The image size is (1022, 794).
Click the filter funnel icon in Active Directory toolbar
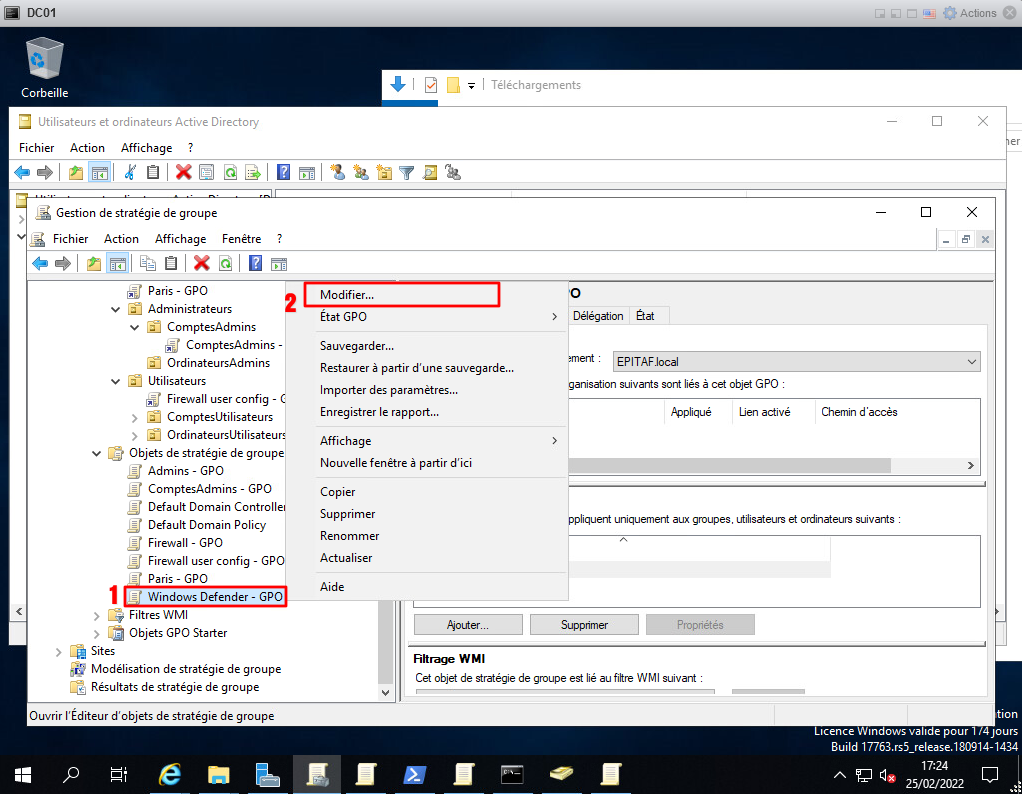[x=407, y=172]
